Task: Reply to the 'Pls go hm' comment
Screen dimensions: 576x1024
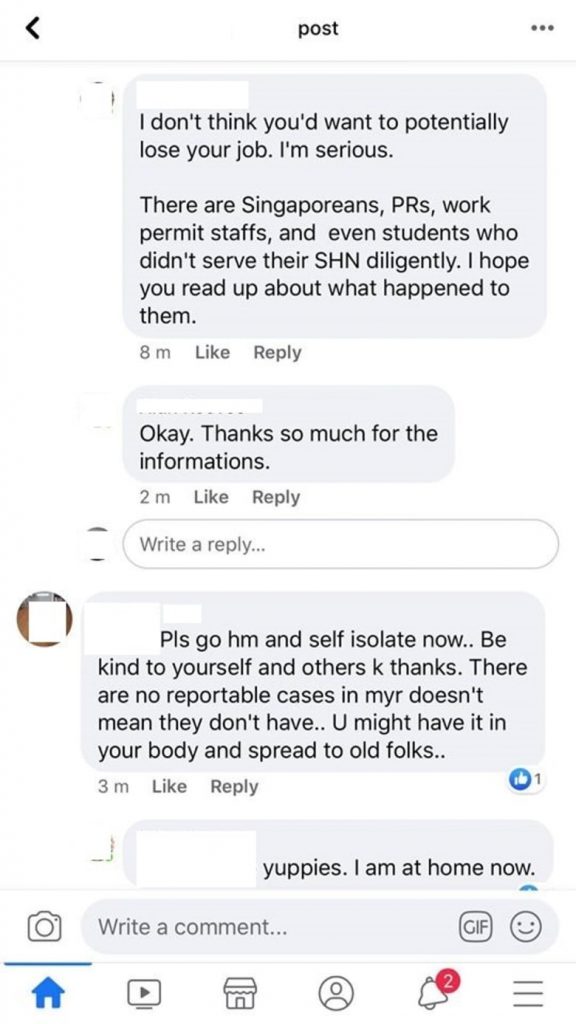Action: tap(234, 786)
